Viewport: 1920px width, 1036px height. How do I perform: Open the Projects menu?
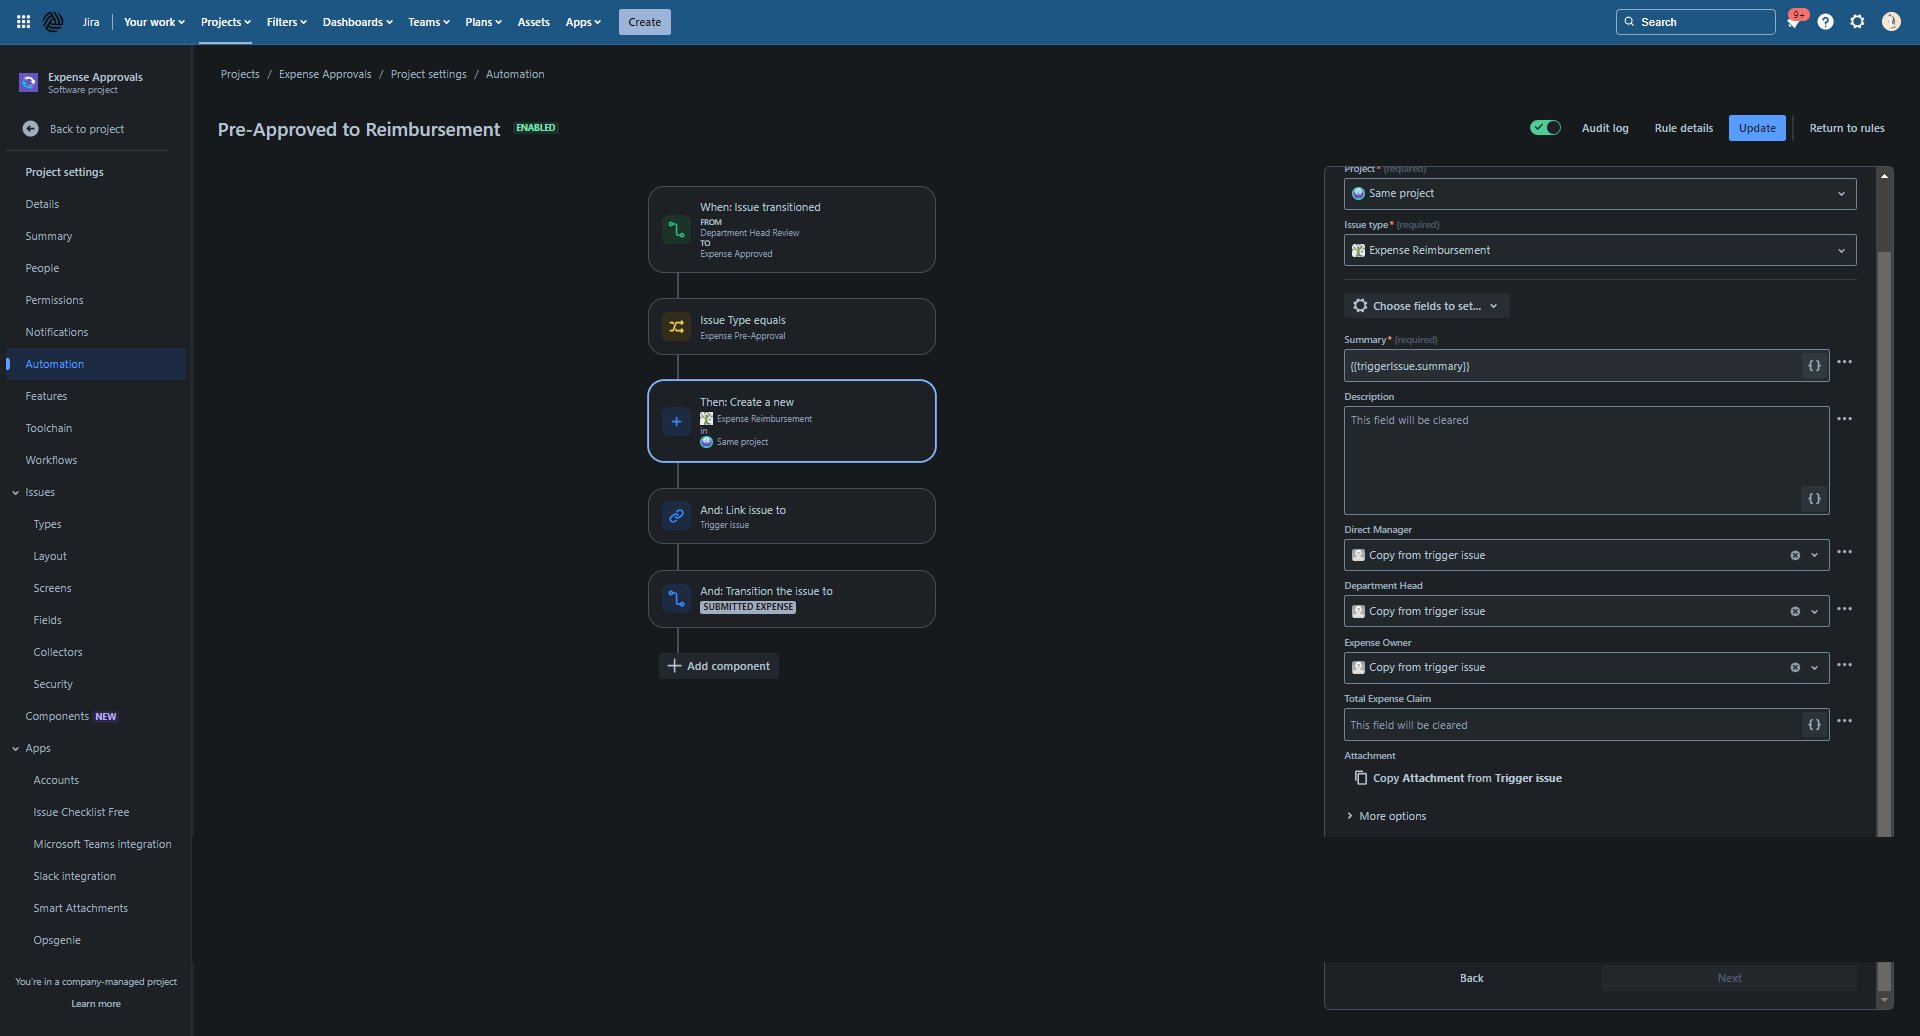pos(226,22)
